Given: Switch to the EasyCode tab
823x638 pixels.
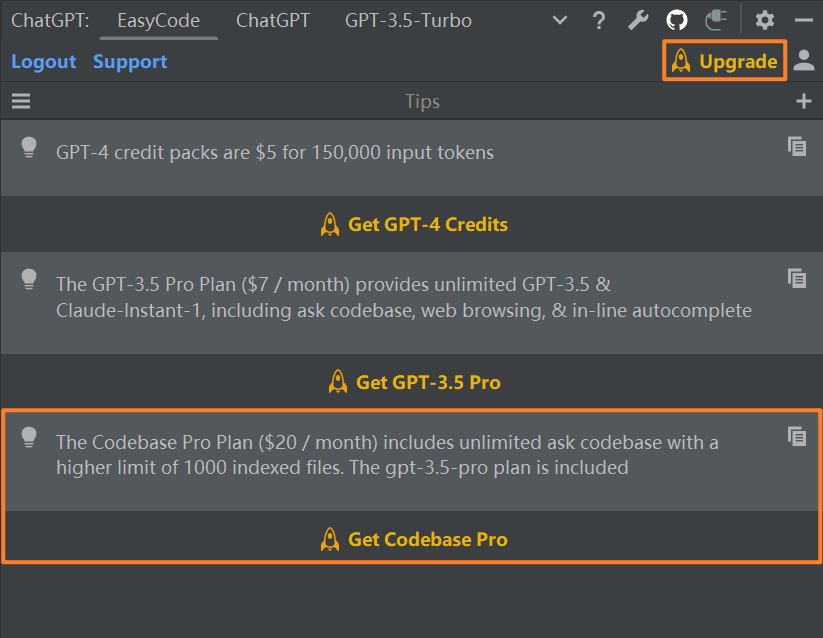Looking at the screenshot, I should pos(158,20).
